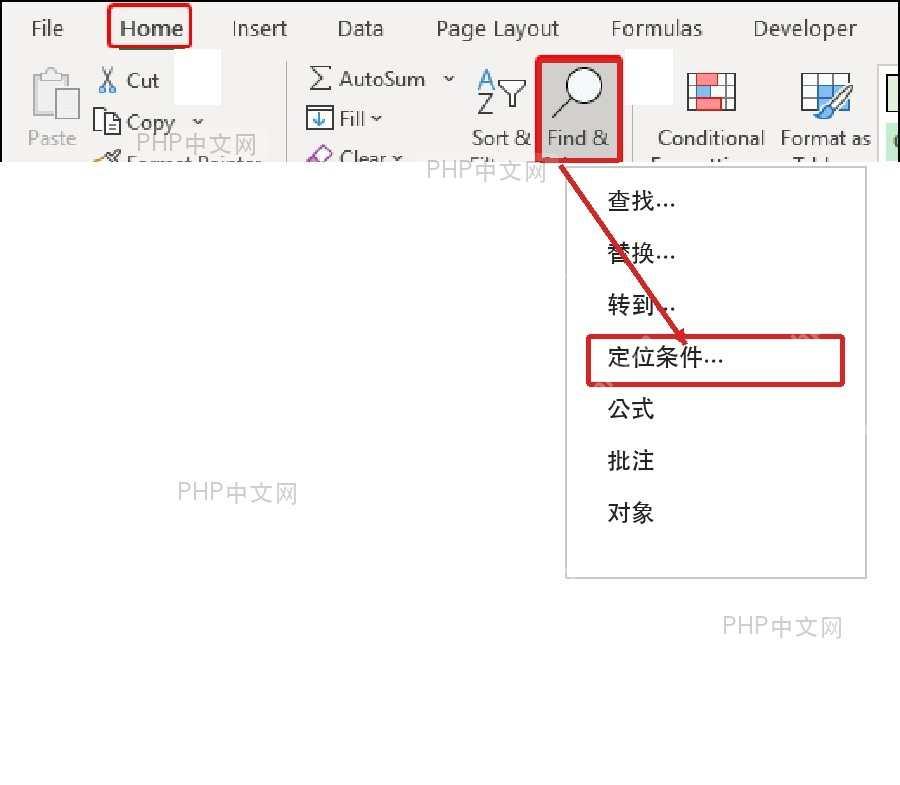Screen dimensions: 900x785
Task: Open the Developer tab
Action: tap(804, 29)
